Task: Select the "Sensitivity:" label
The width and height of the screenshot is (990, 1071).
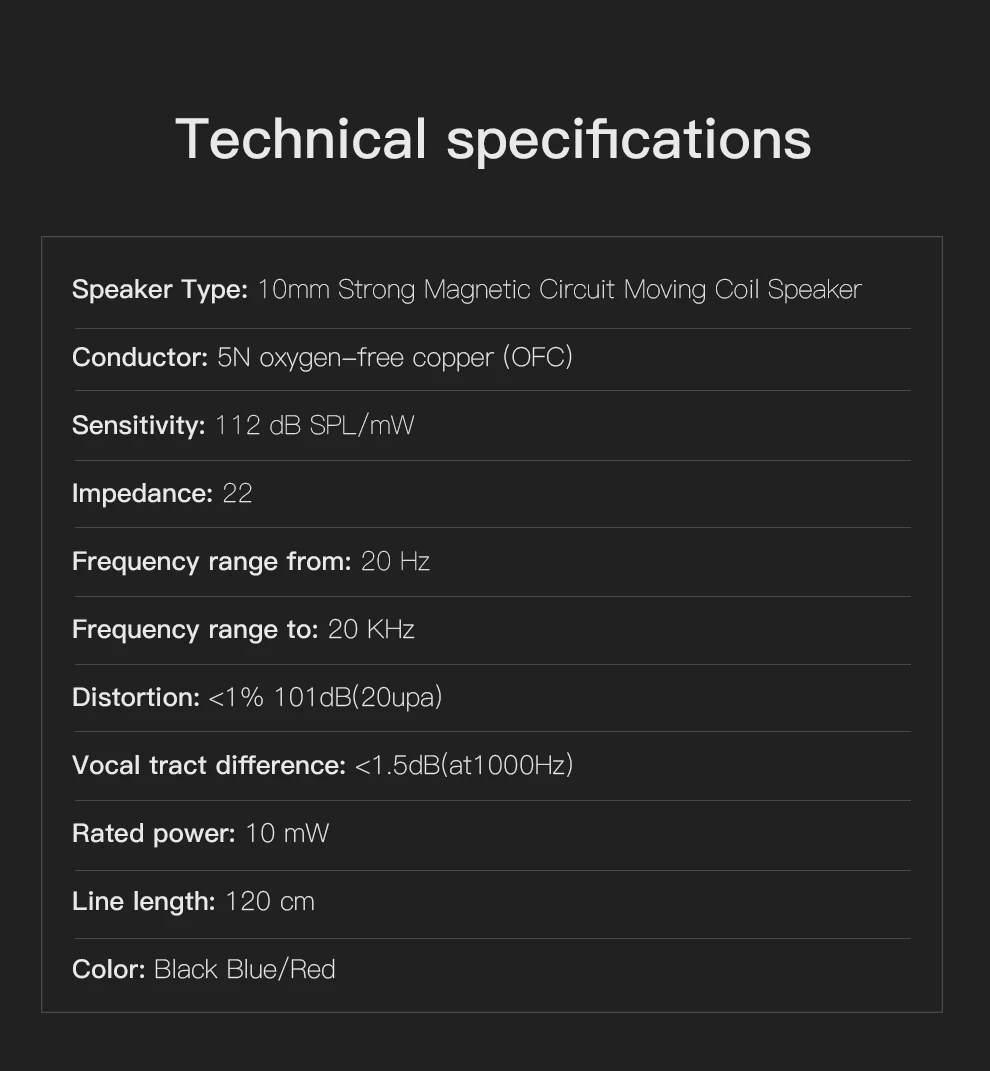Action: (138, 426)
